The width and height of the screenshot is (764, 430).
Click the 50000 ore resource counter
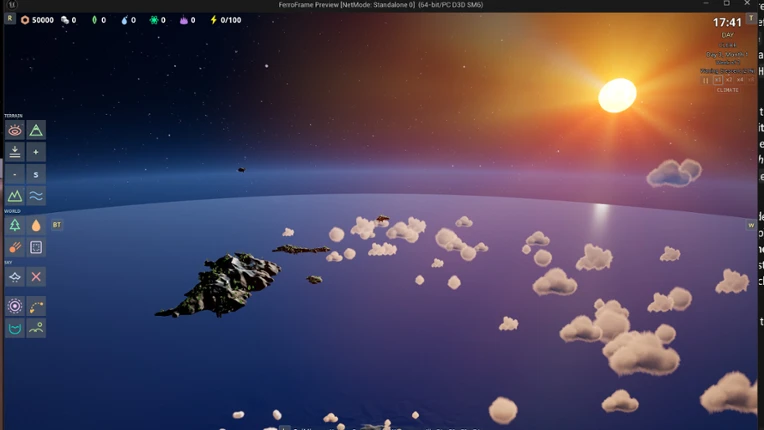coord(38,20)
